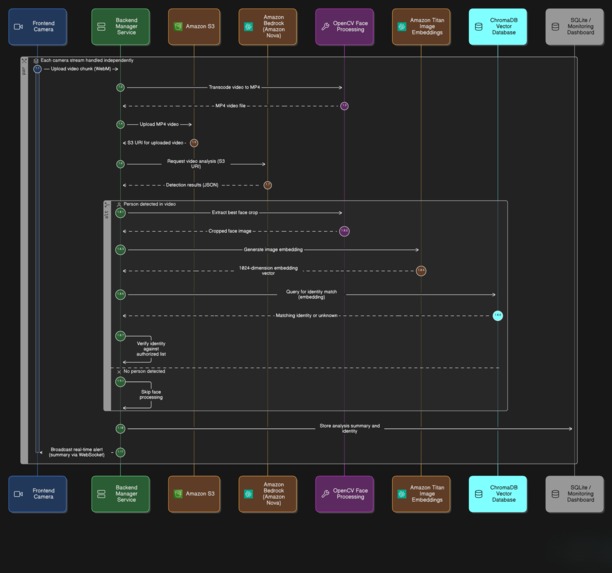Click the purple step circle after 'MP4 video file'
Screen dimensions: 612x573
(x=344, y=106)
